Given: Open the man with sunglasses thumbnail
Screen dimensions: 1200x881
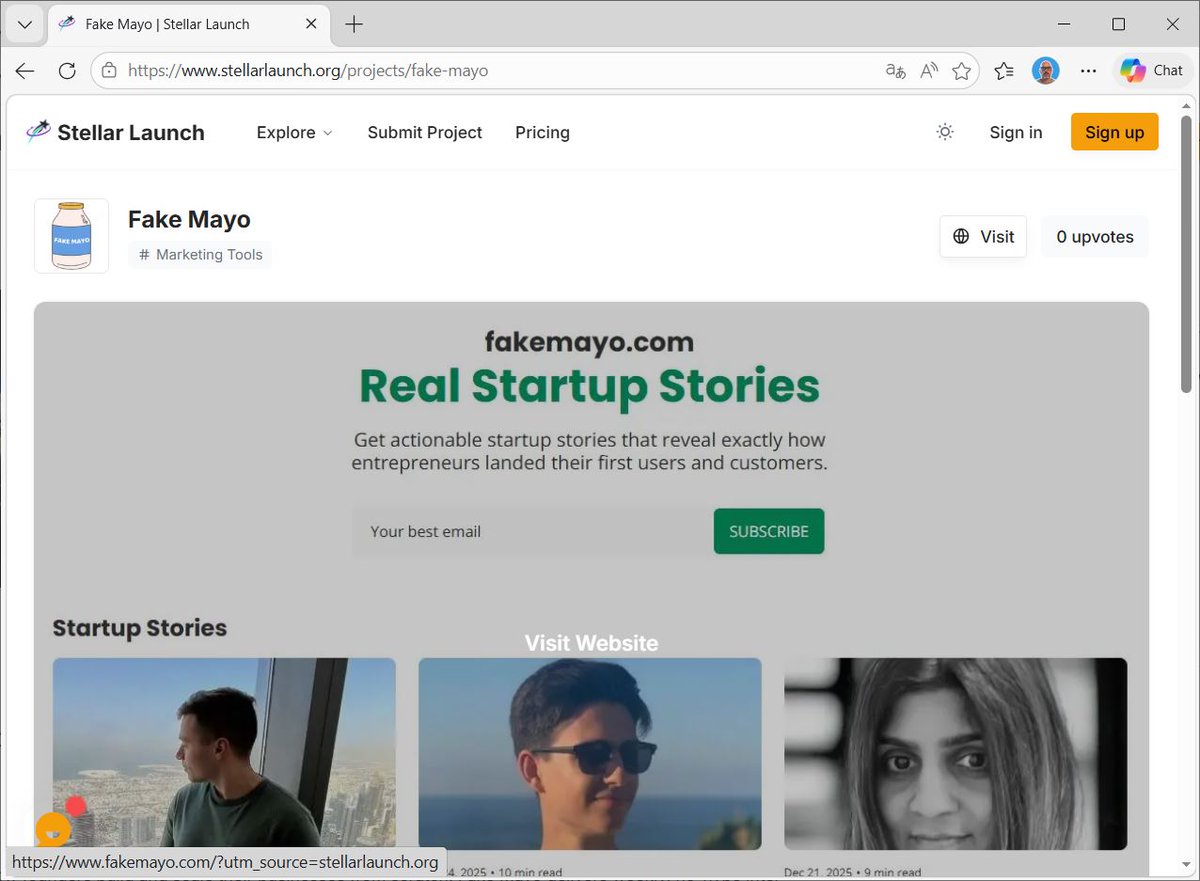Looking at the screenshot, I should [x=590, y=754].
